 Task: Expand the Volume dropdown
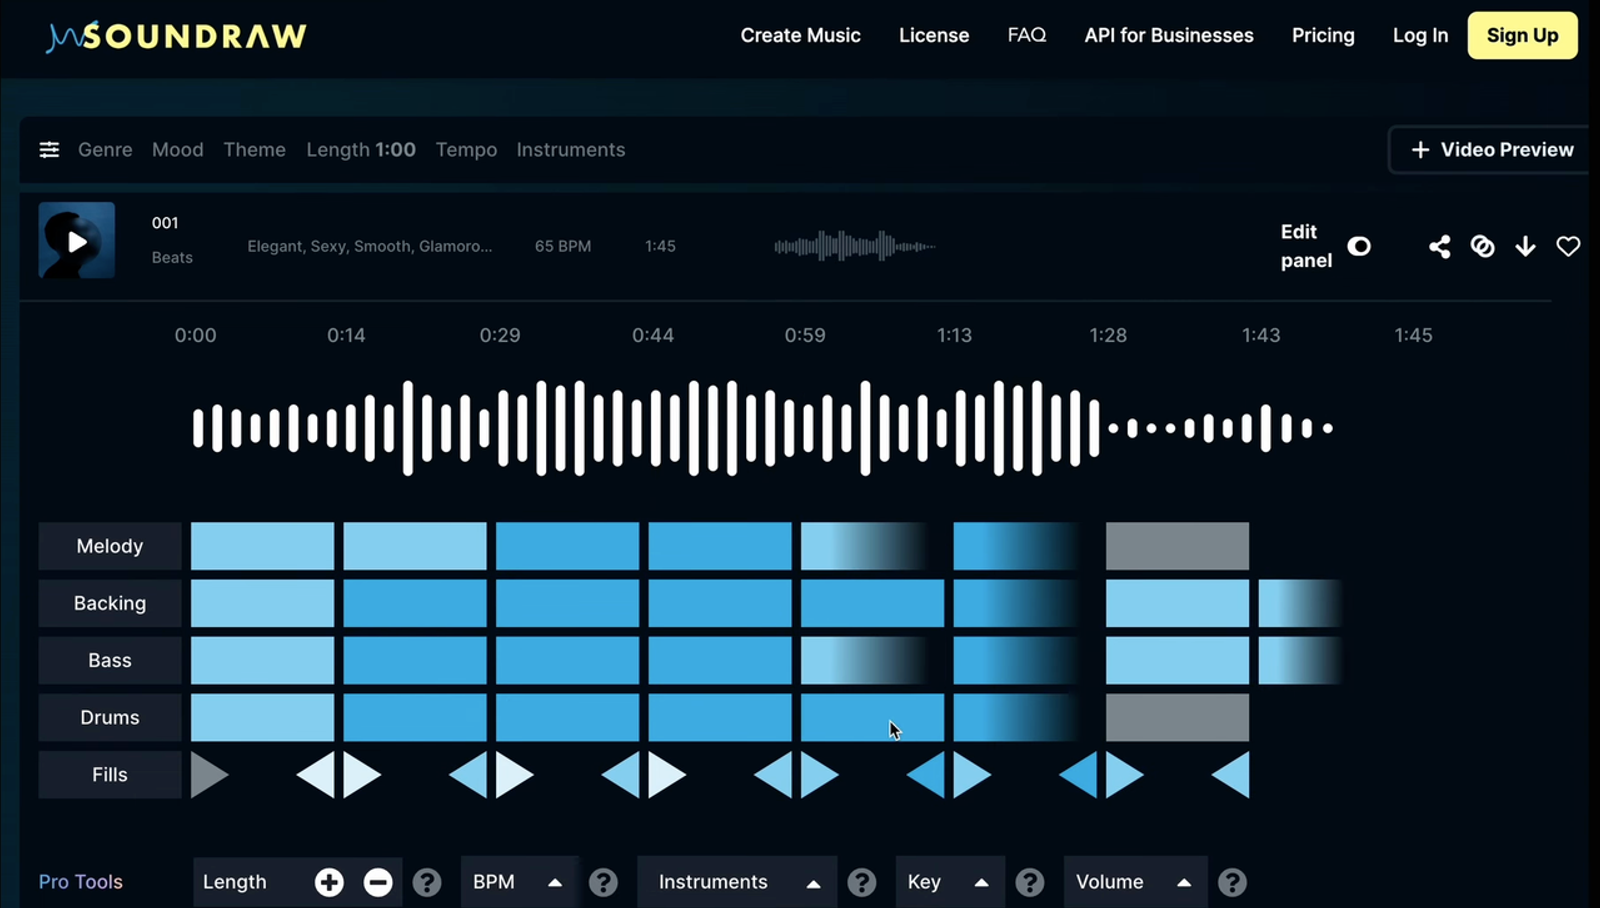click(1135, 882)
